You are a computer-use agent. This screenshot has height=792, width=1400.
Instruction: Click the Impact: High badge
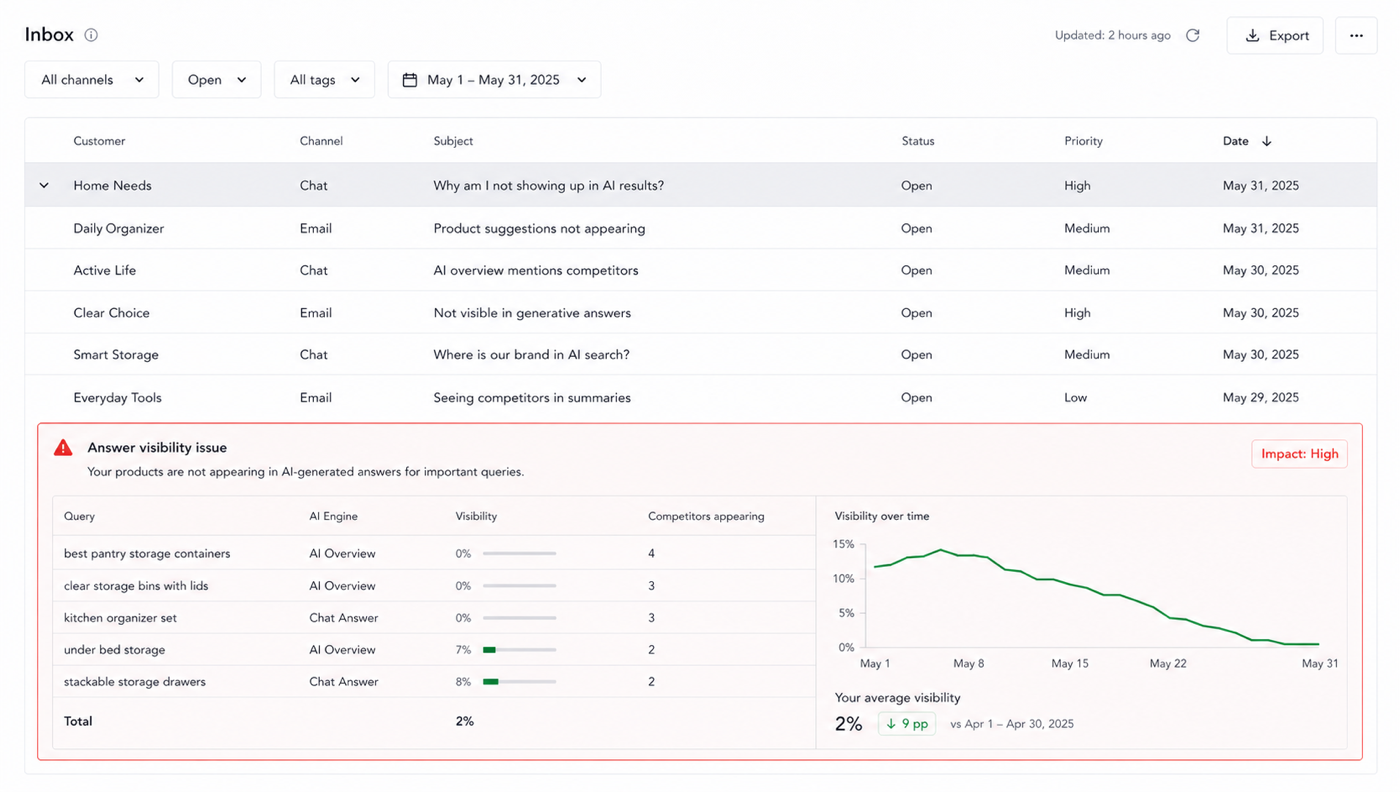pyautogui.click(x=1299, y=454)
